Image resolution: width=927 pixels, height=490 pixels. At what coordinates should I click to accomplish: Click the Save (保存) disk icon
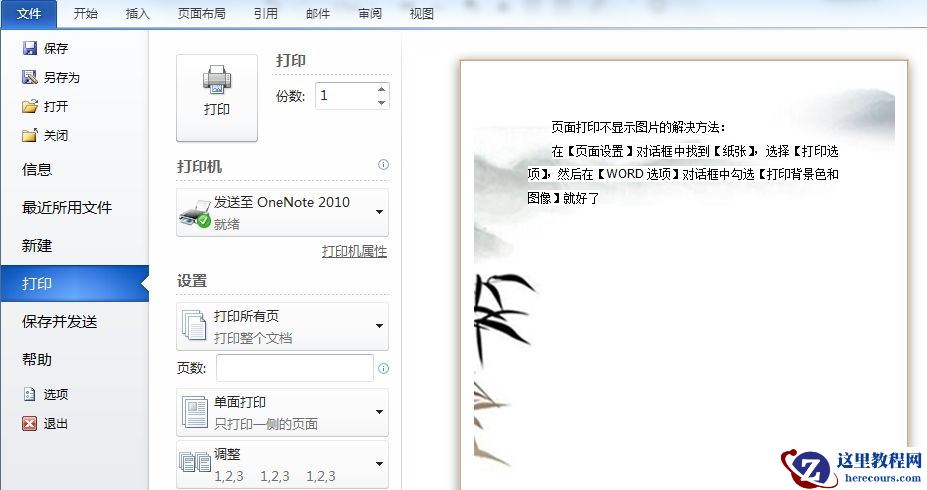click(x=30, y=48)
